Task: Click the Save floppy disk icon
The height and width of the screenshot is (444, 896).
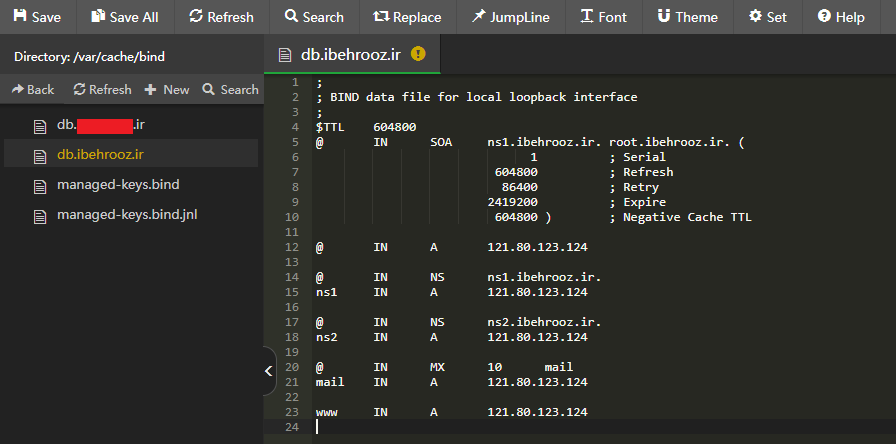Action: [x=19, y=17]
